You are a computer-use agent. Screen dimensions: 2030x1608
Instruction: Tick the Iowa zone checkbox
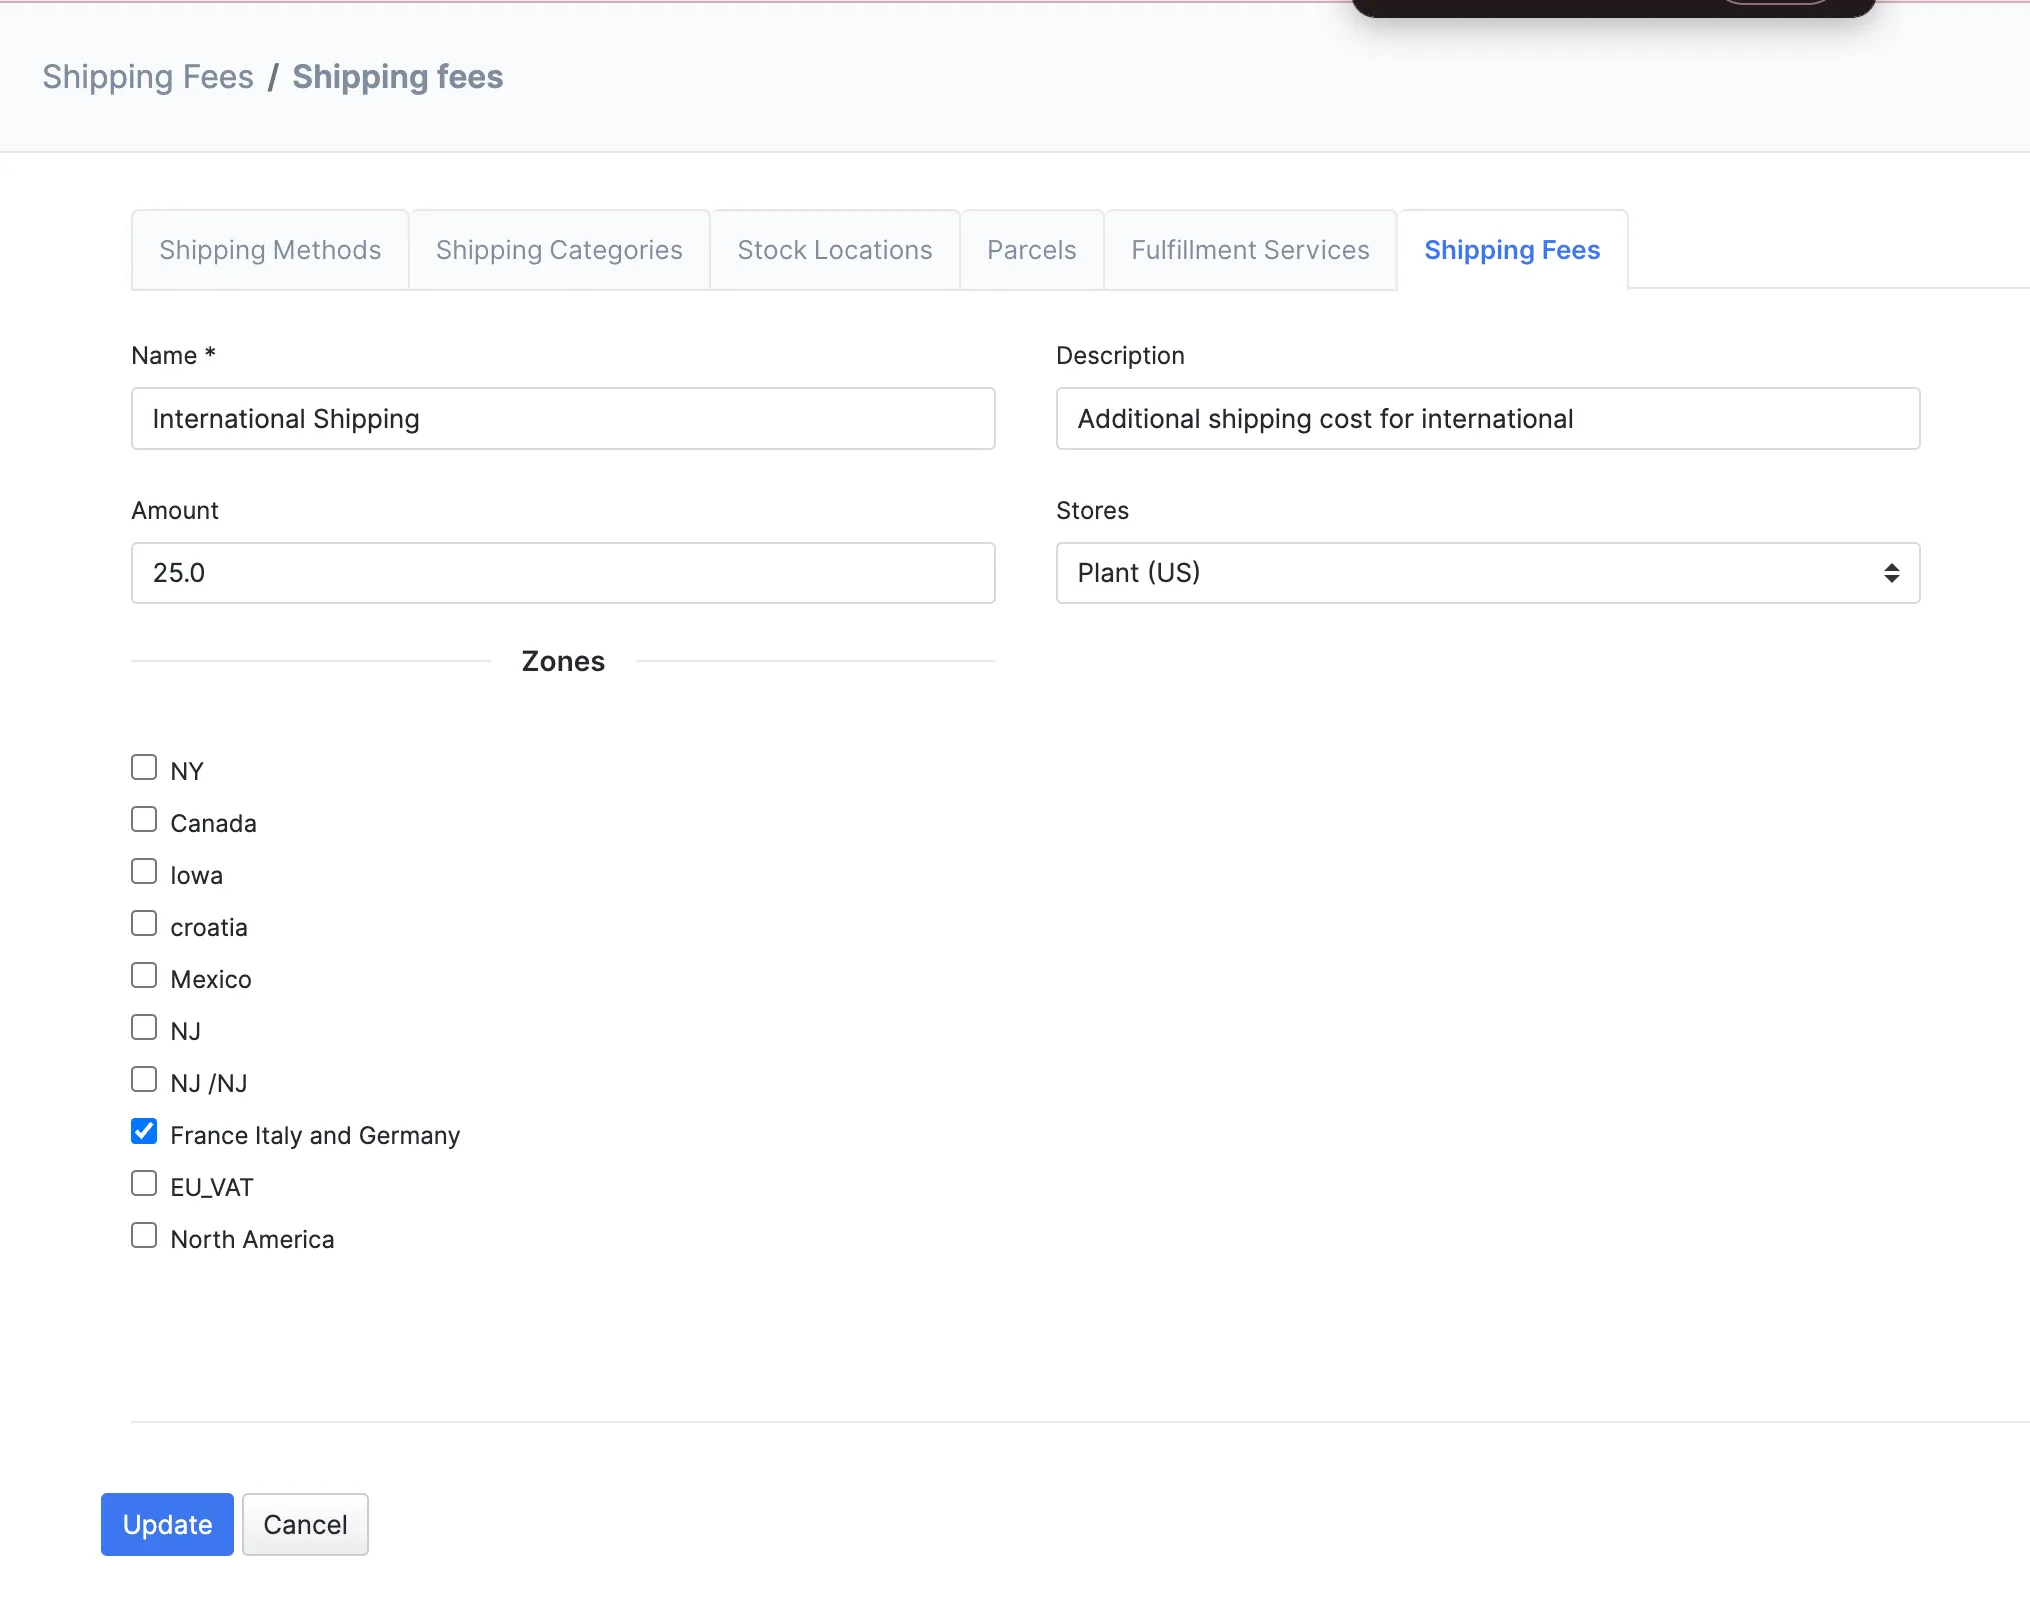pyautogui.click(x=144, y=871)
